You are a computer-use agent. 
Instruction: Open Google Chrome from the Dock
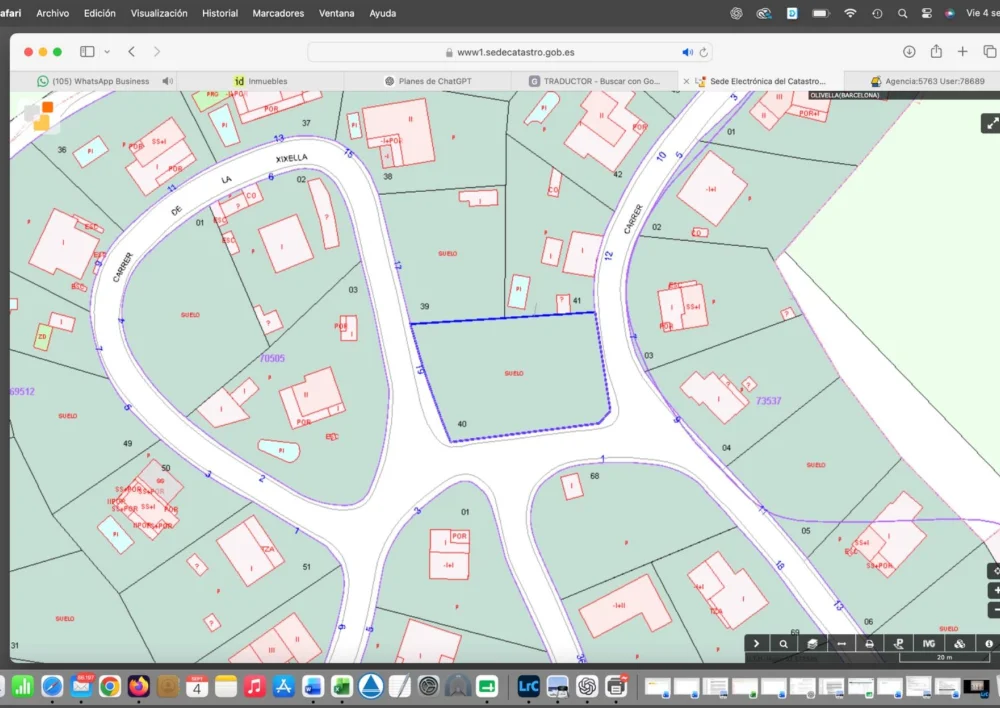[110, 686]
